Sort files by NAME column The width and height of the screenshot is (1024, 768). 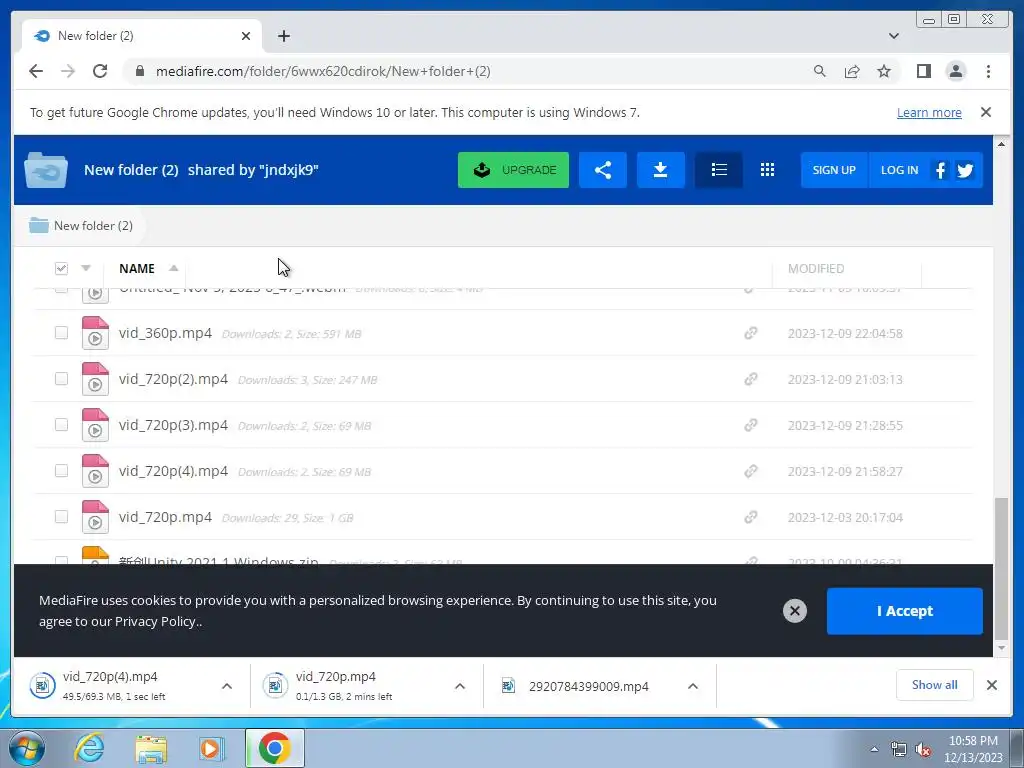[136, 268]
